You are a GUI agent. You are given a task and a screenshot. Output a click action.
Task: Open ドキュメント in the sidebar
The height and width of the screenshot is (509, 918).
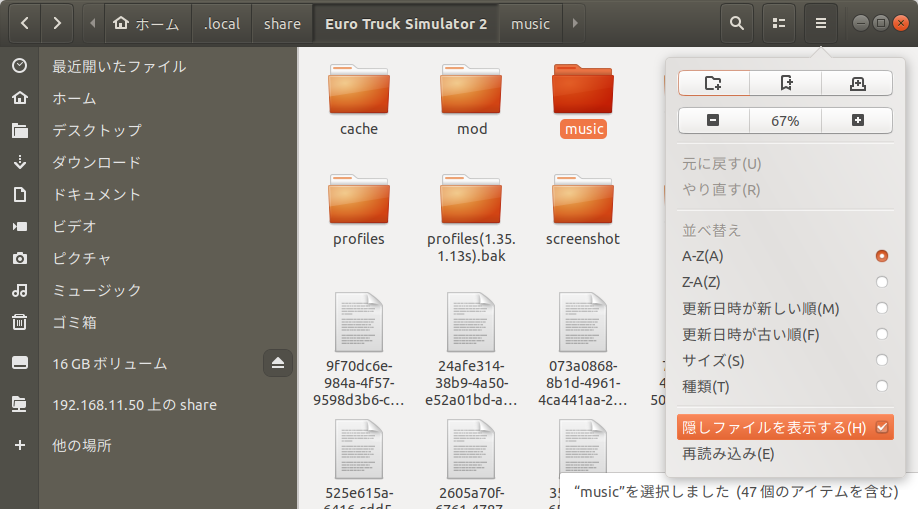pos(149,194)
